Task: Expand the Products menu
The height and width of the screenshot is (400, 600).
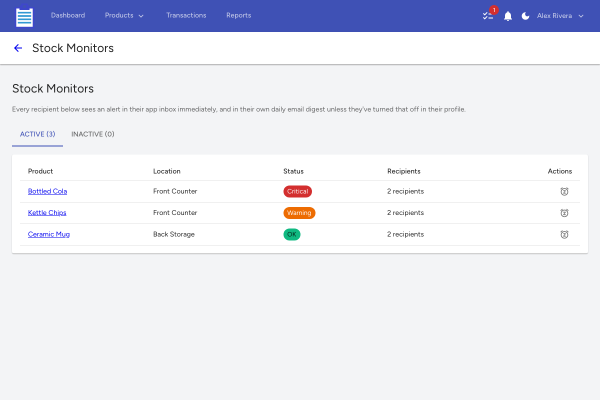Action: click(x=124, y=16)
